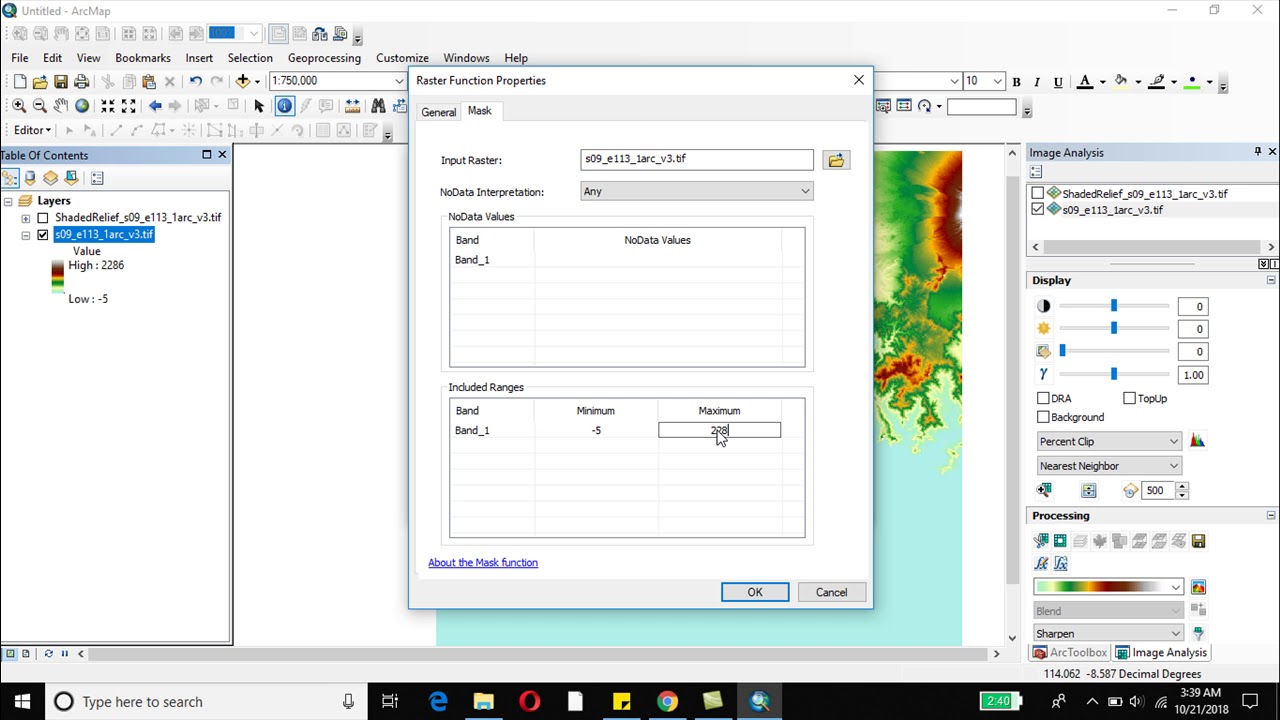Screen dimensions: 1280x720
Task: Switch to the General tab
Action: coord(438,112)
